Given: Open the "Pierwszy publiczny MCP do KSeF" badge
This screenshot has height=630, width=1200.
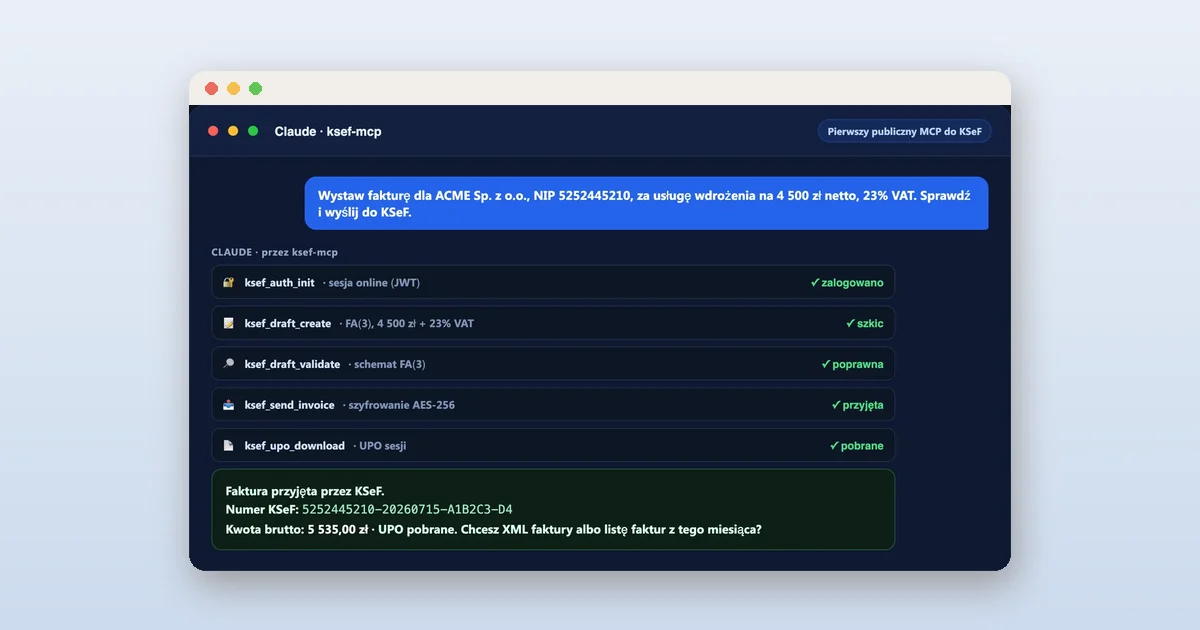Looking at the screenshot, I should [x=905, y=131].
